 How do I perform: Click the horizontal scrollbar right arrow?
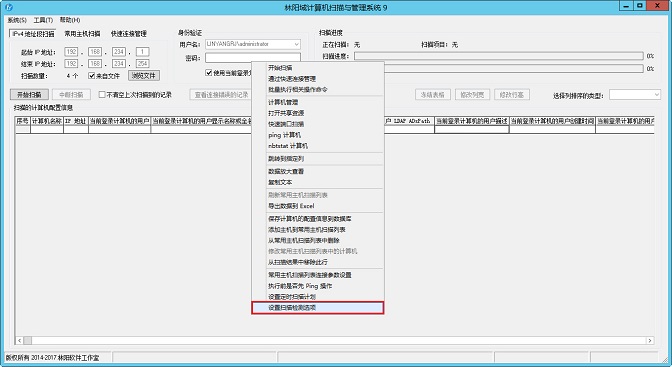coord(650,340)
